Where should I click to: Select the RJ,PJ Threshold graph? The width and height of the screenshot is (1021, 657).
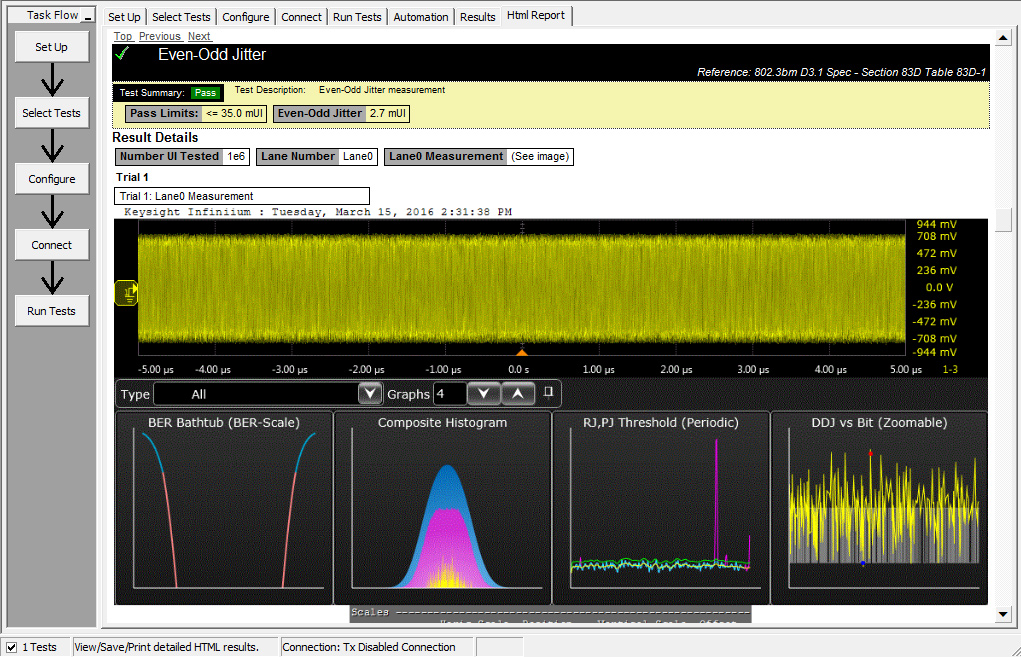[x=660, y=508]
